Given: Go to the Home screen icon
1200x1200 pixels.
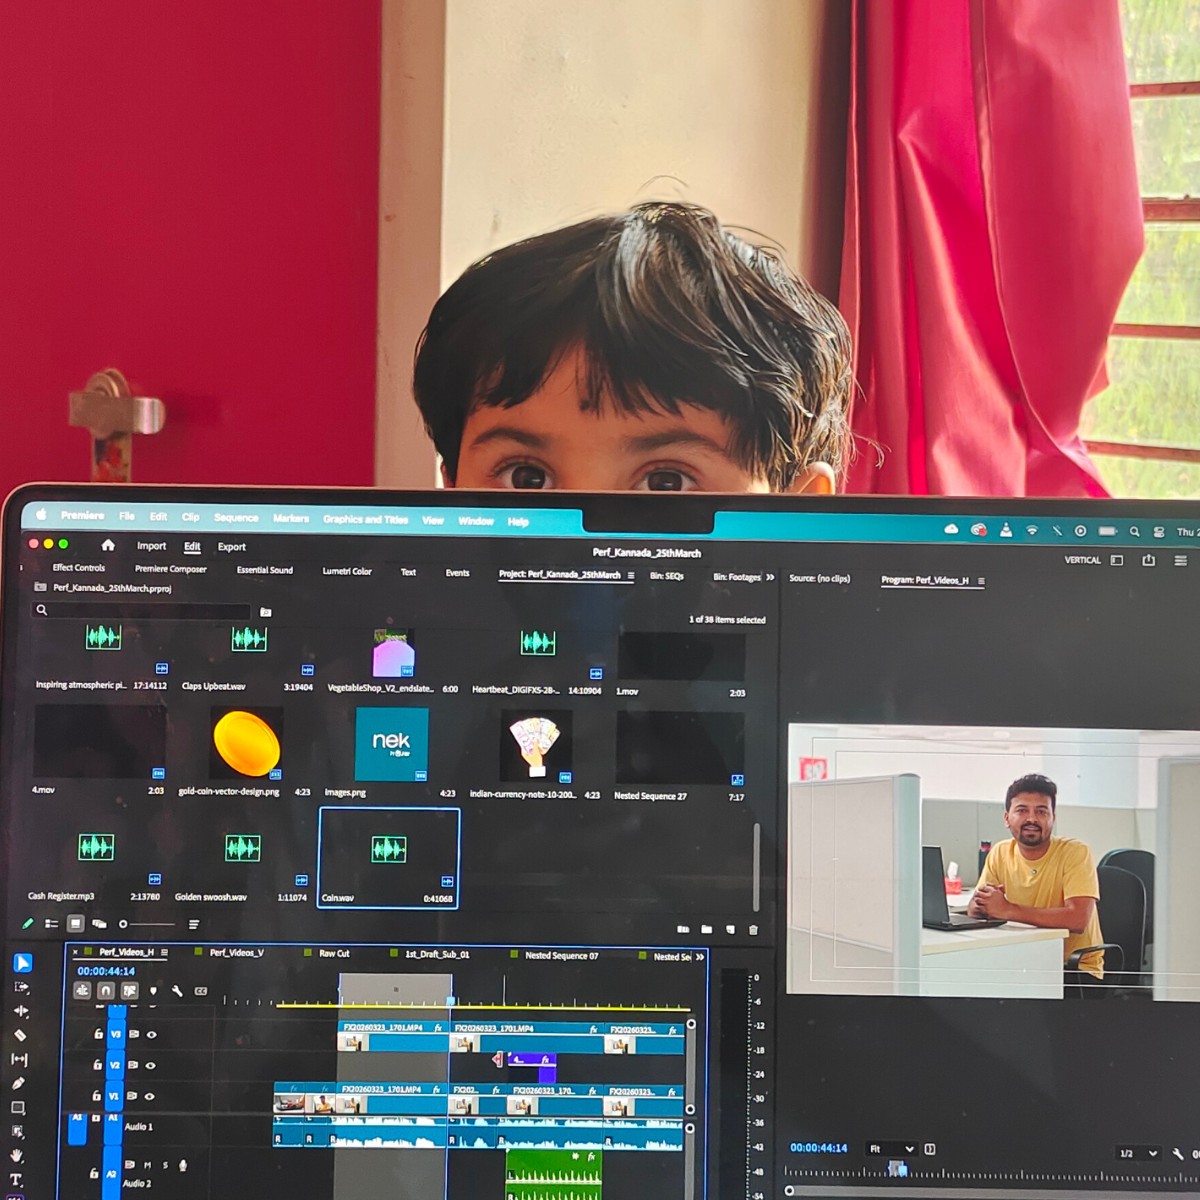Looking at the screenshot, I should (108, 545).
